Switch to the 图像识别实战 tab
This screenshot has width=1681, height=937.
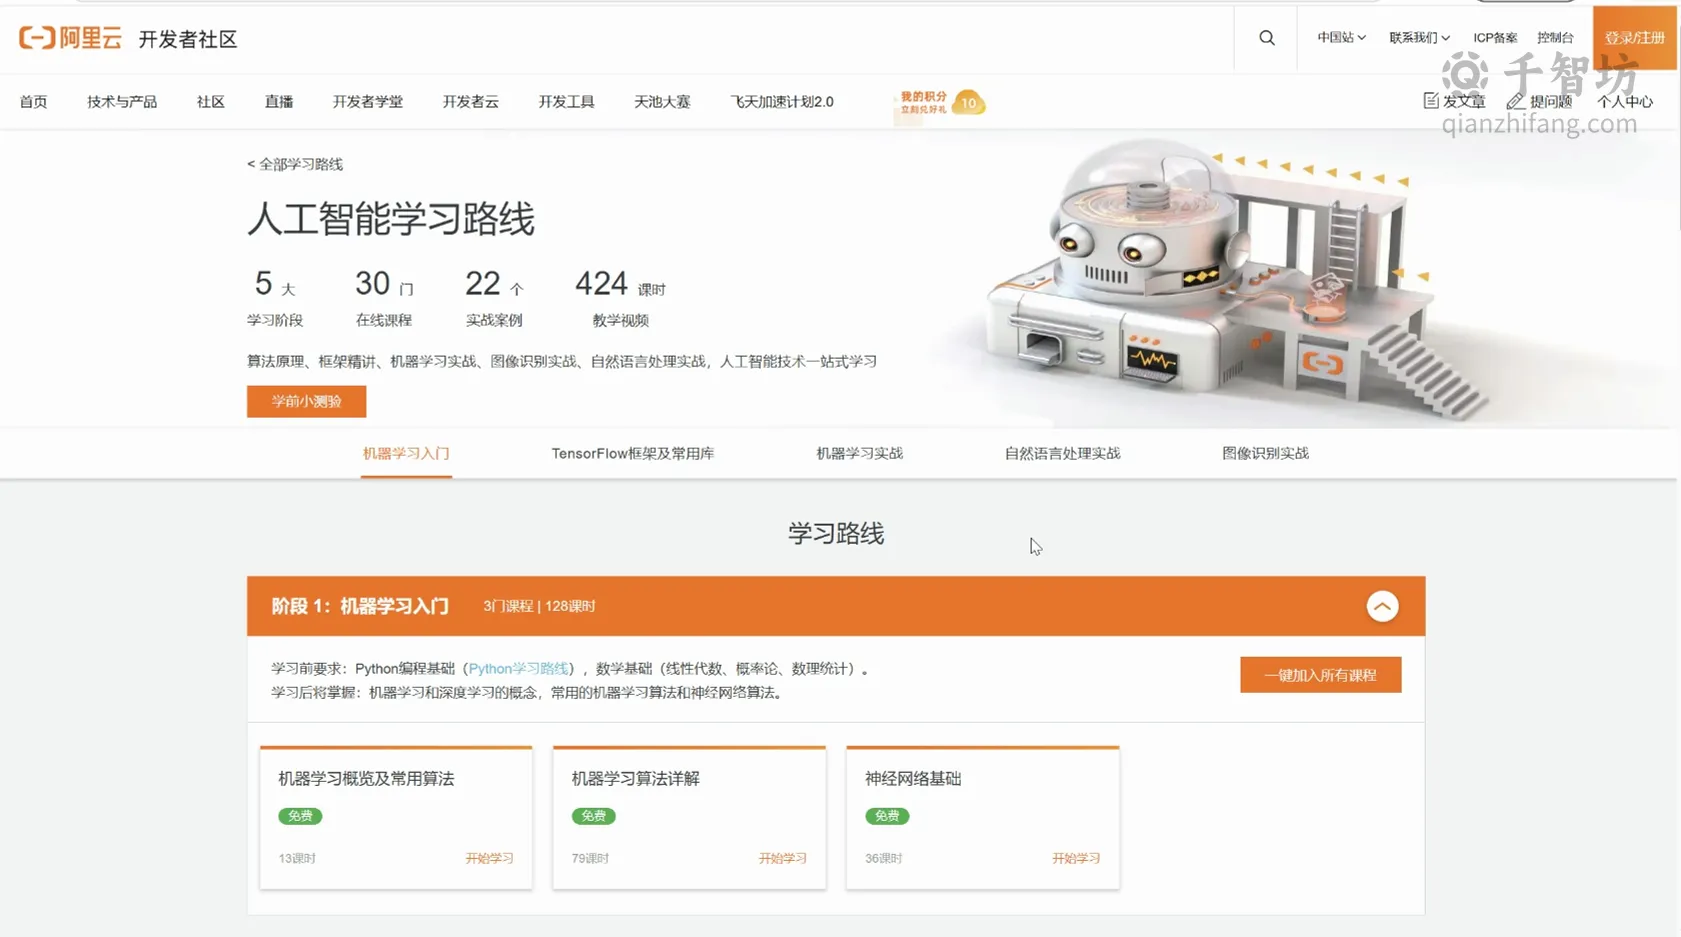1266,454
